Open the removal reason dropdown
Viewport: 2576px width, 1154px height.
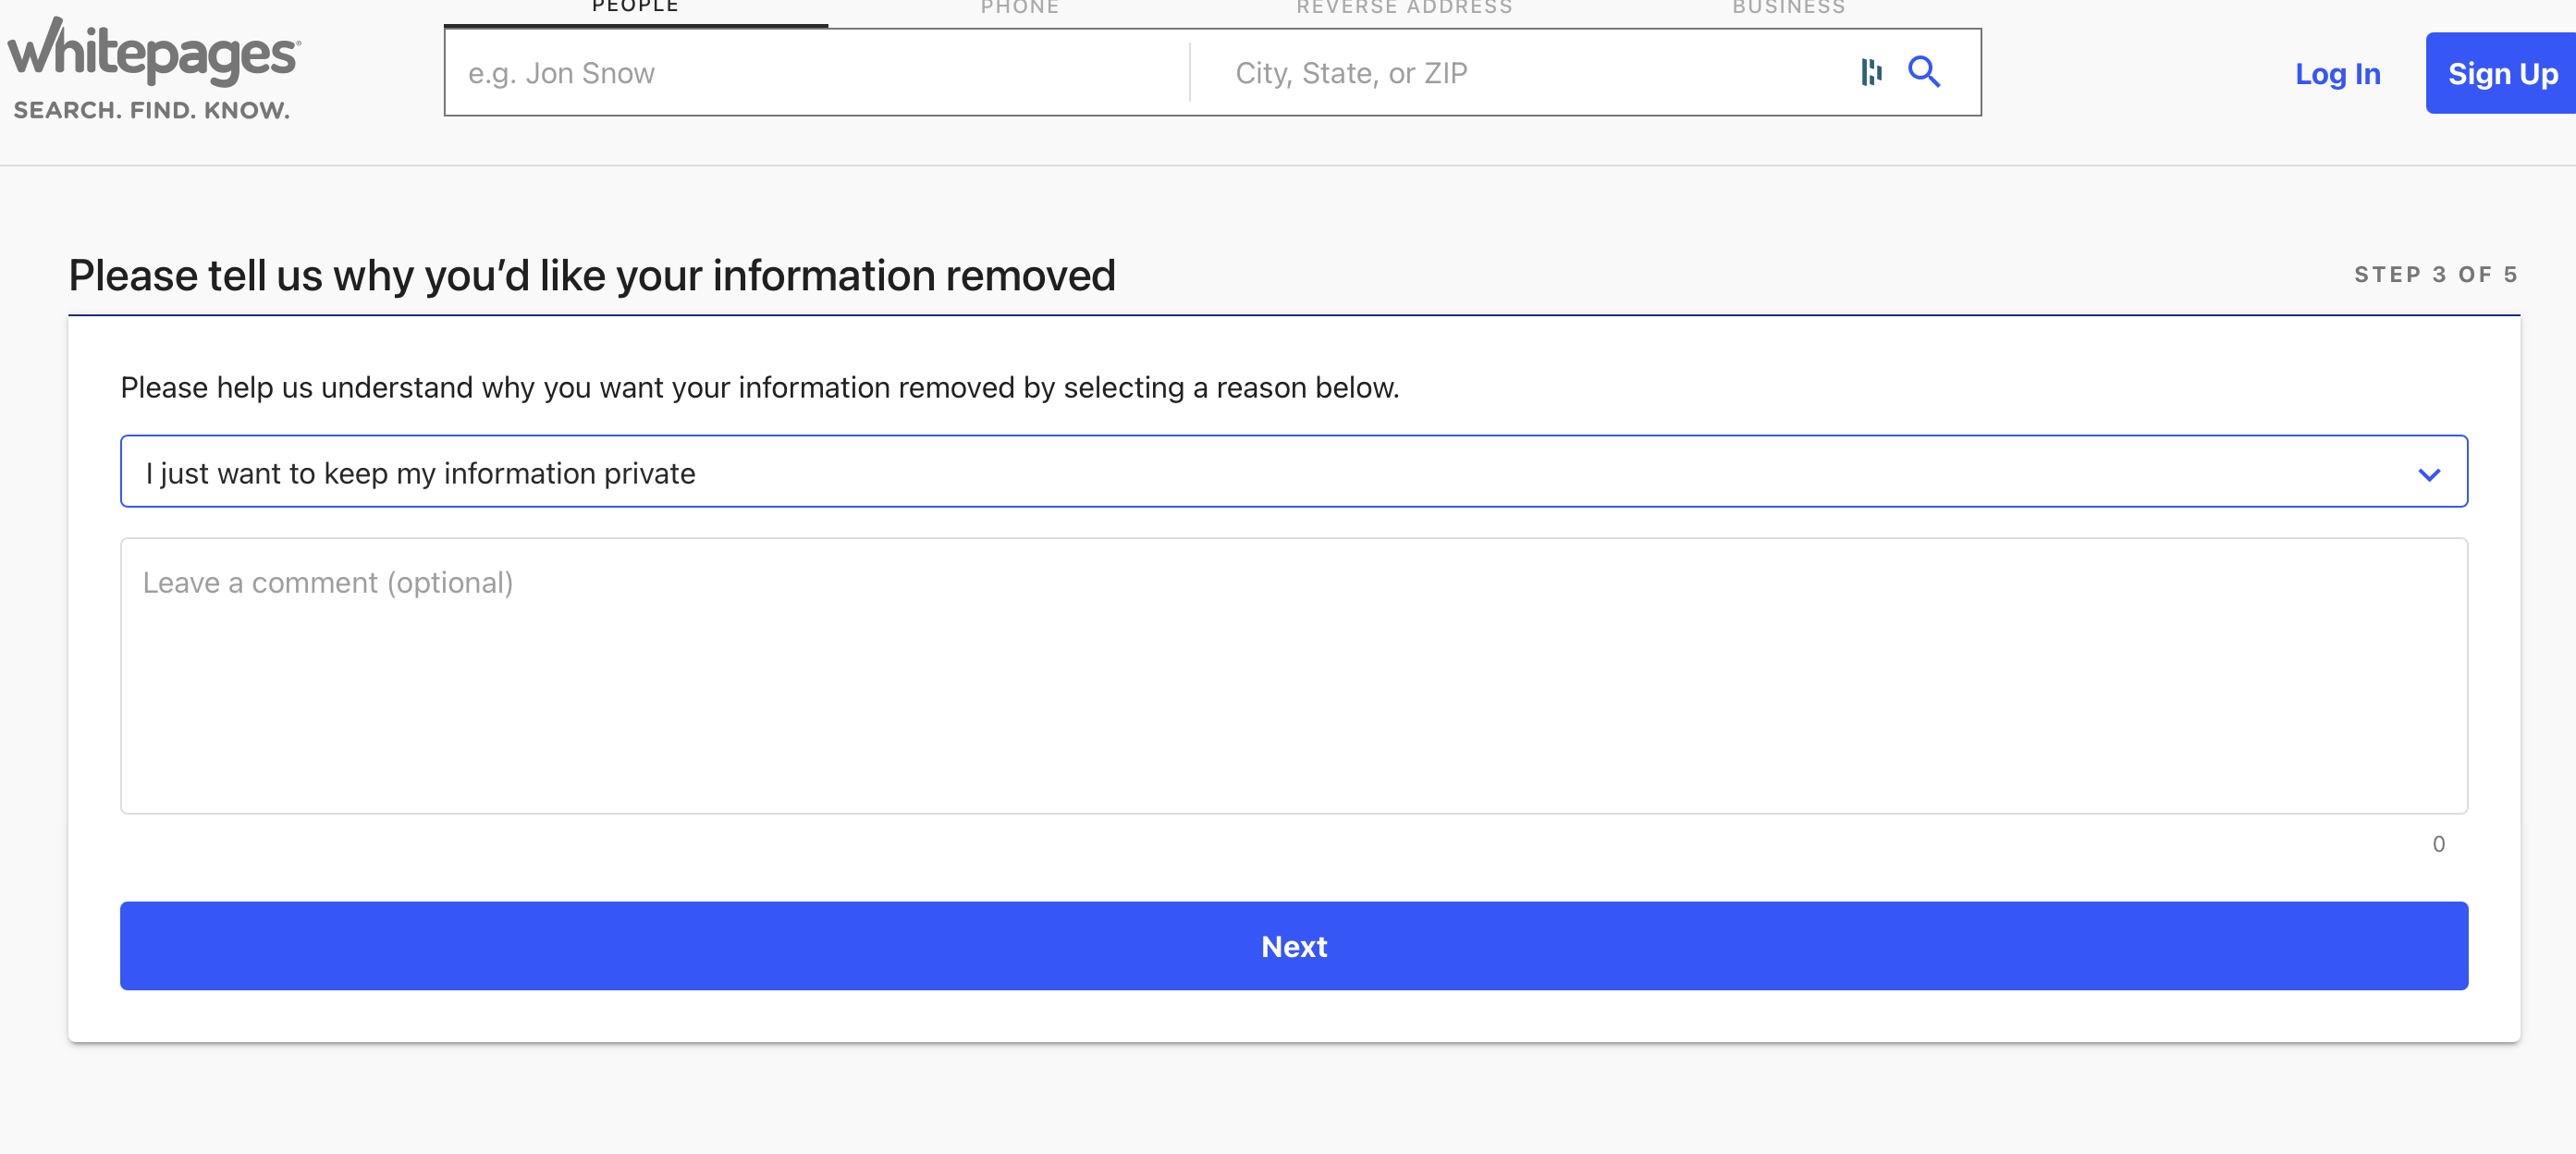(1293, 471)
